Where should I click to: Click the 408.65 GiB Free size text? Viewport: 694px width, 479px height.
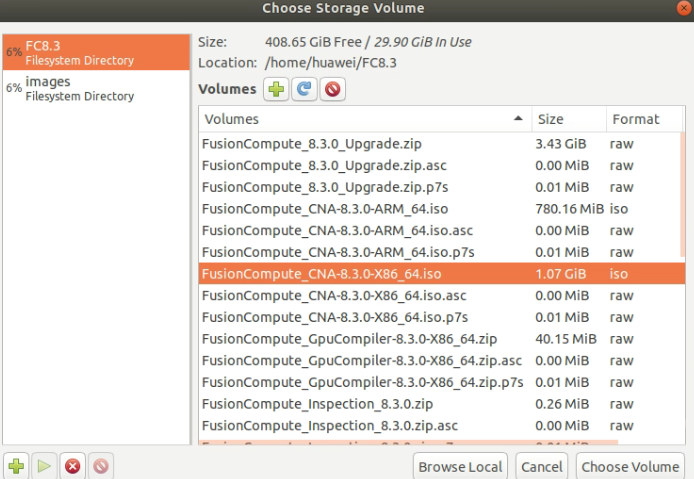tap(313, 42)
